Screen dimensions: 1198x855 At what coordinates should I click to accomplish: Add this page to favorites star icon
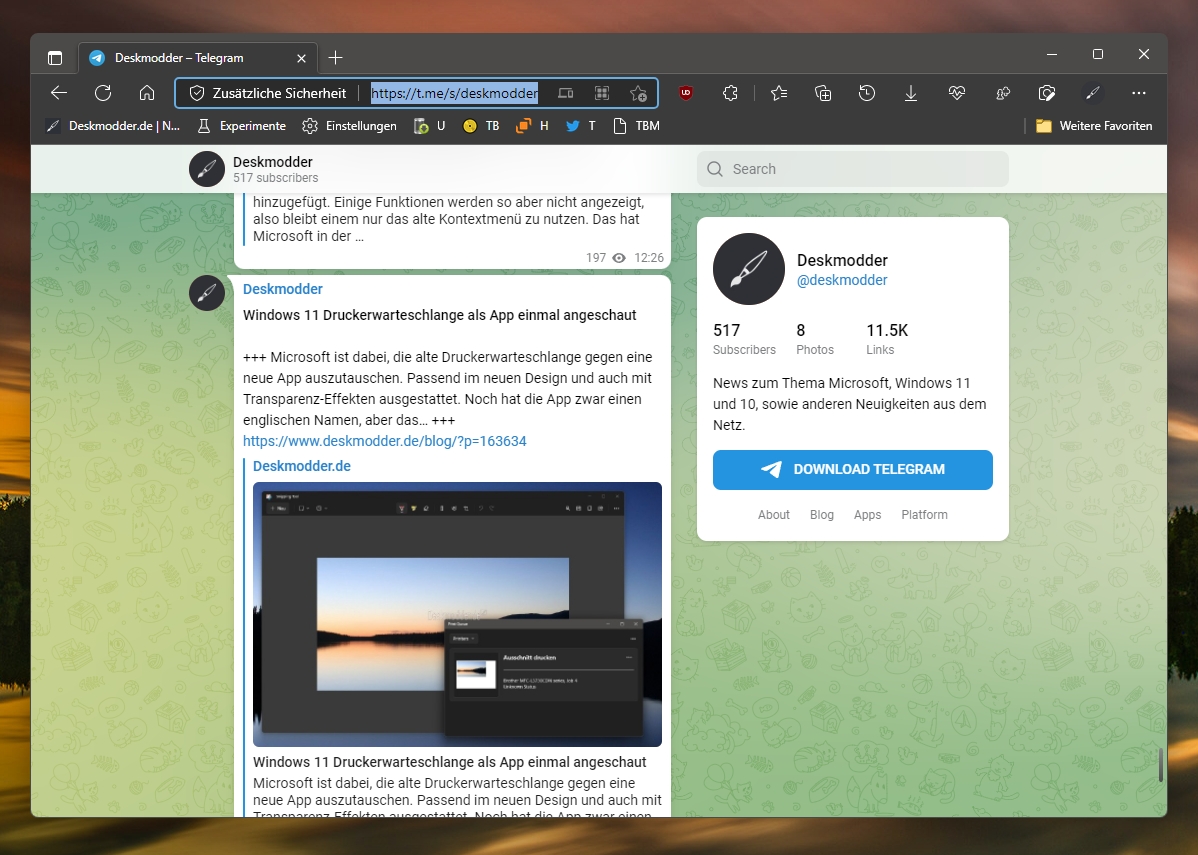[x=638, y=93]
